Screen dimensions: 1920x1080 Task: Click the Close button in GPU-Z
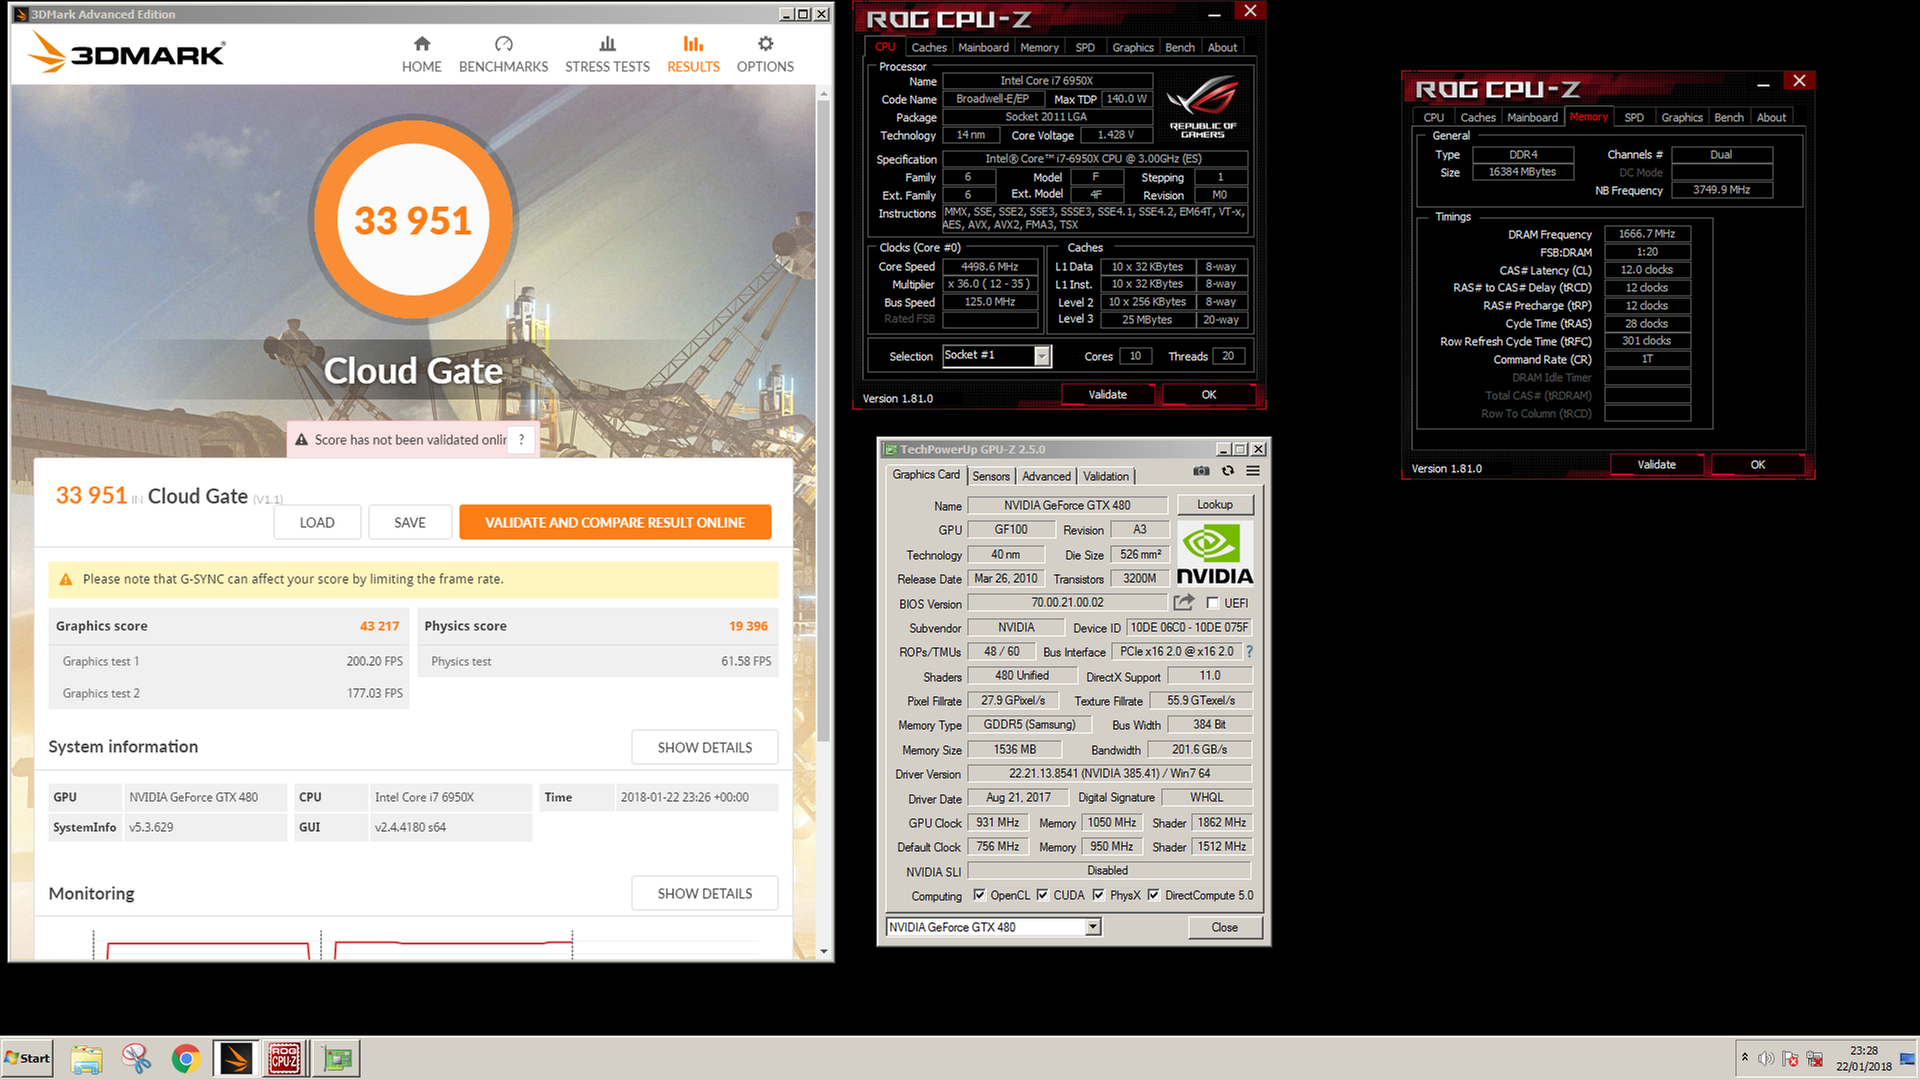coord(1224,927)
